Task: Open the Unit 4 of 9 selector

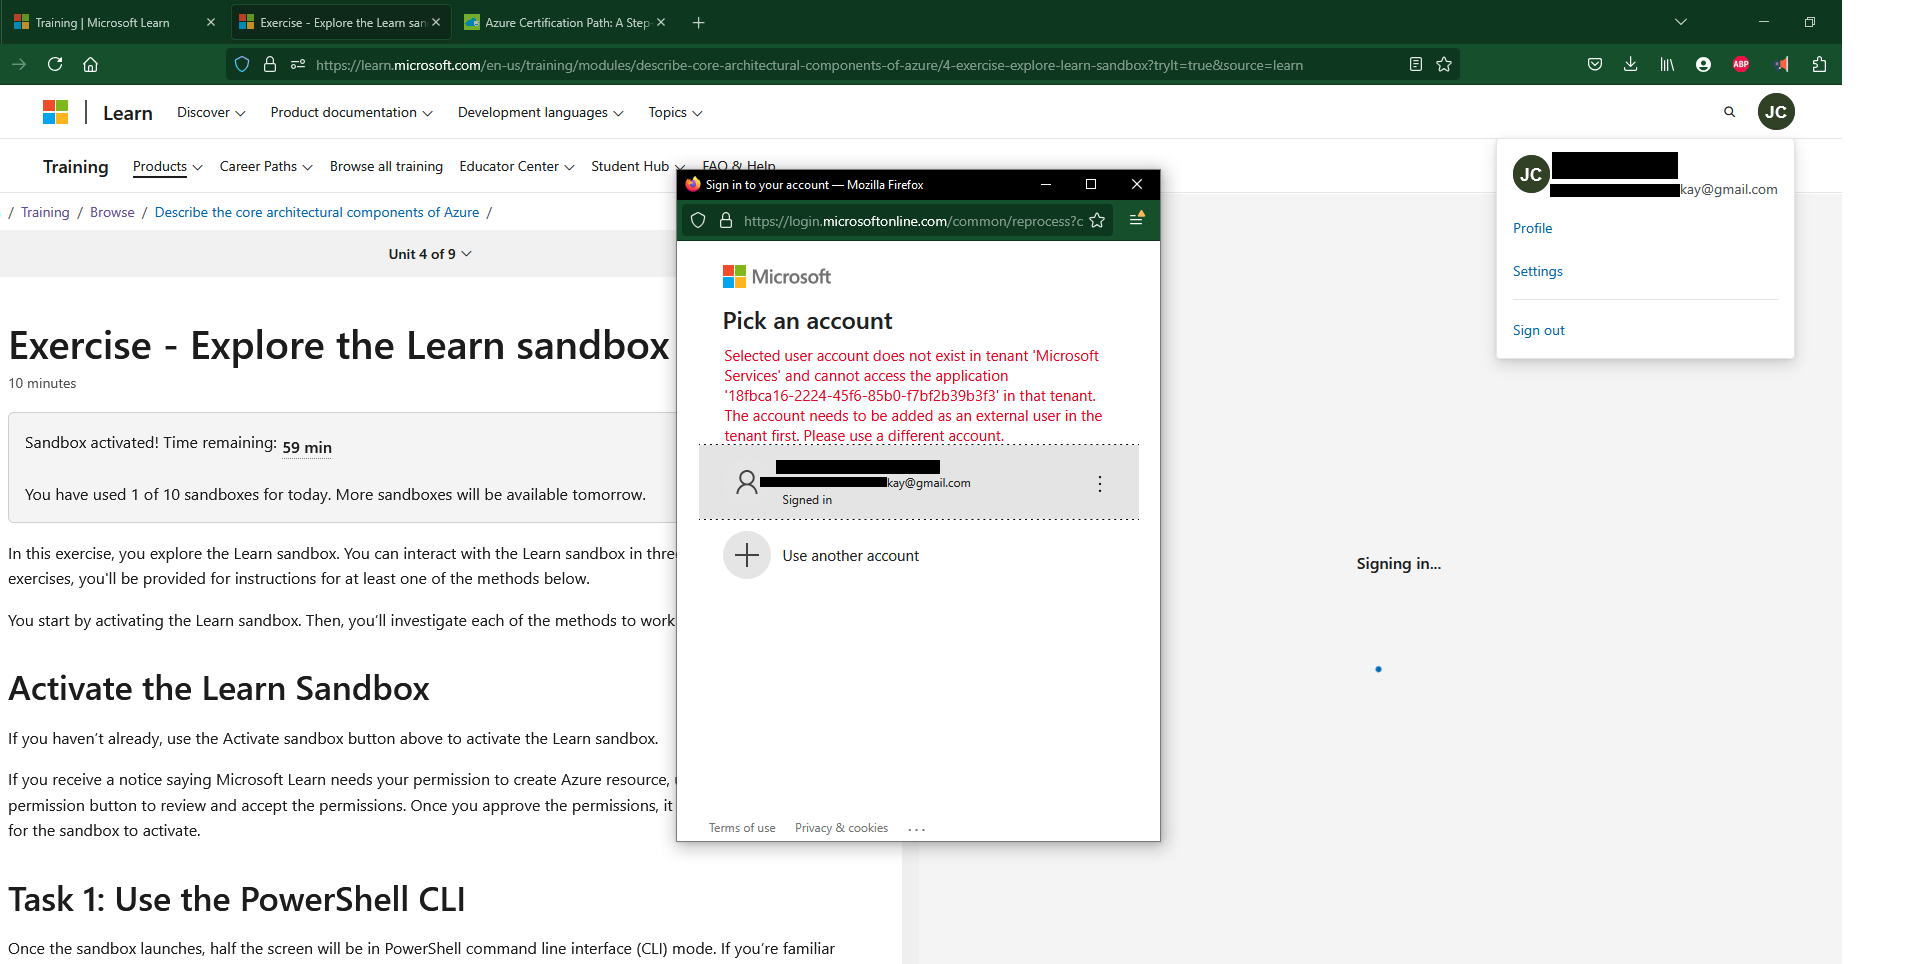Action: click(x=430, y=254)
